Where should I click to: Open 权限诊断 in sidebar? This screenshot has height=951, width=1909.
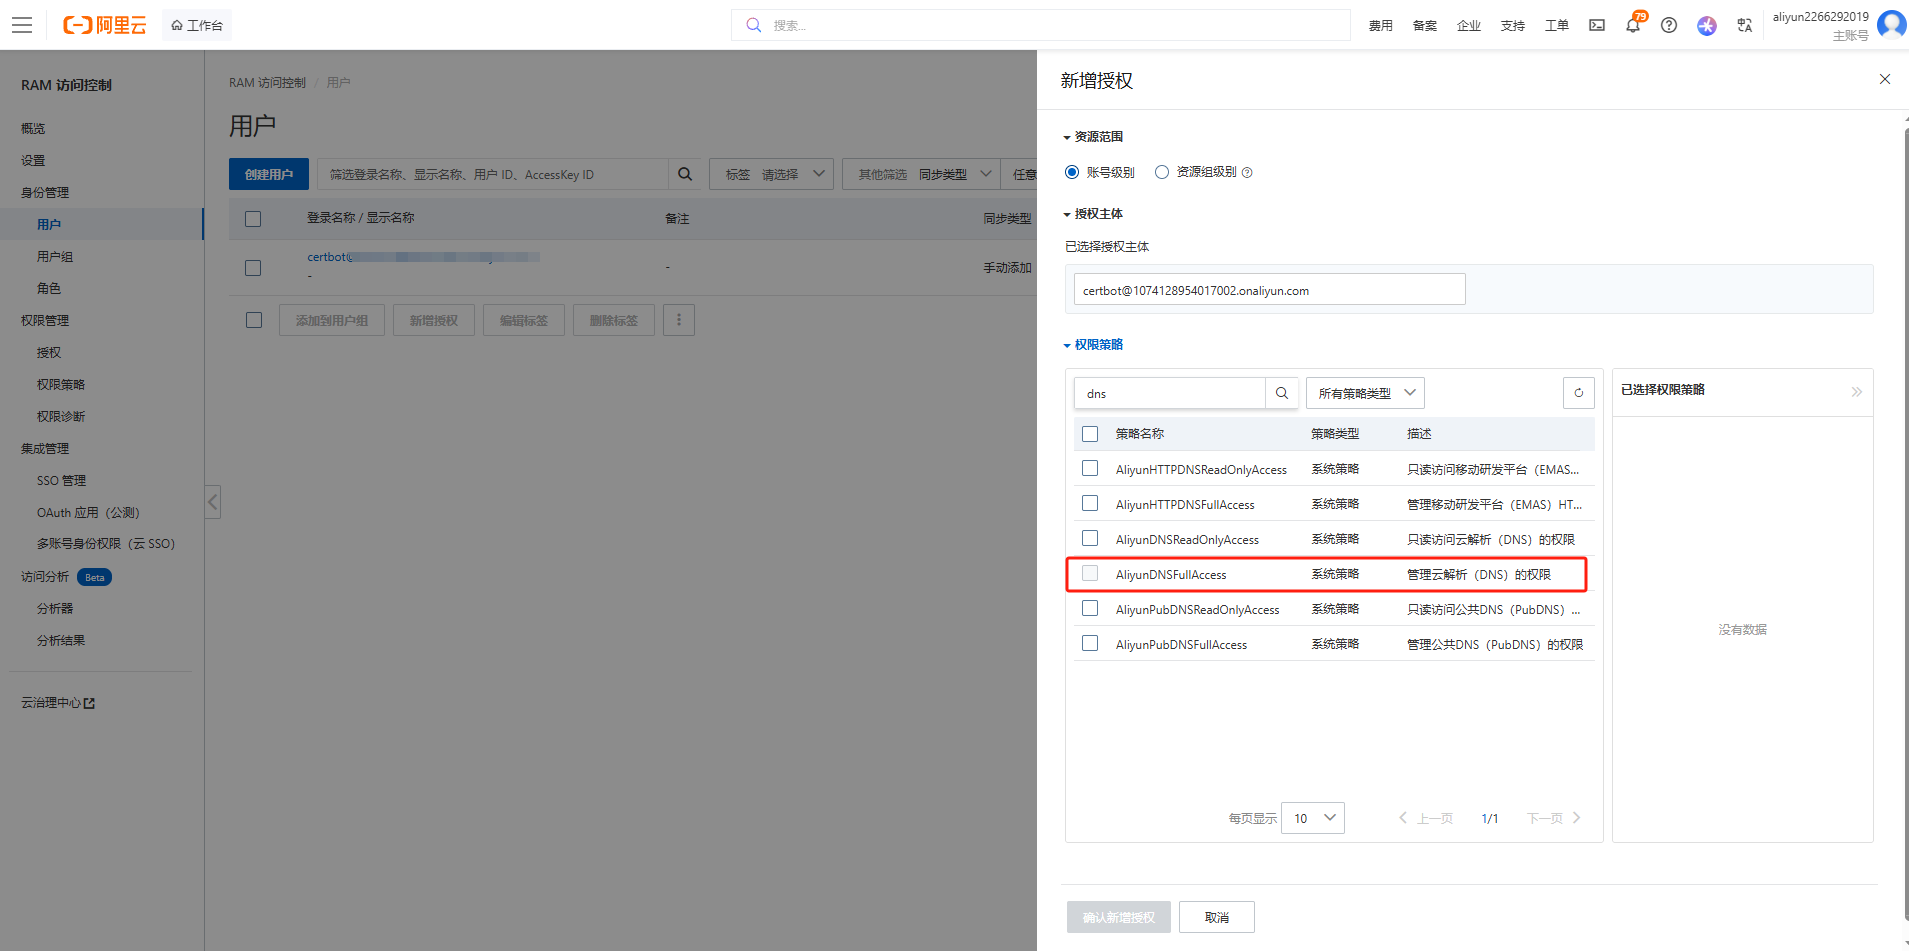pos(61,417)
